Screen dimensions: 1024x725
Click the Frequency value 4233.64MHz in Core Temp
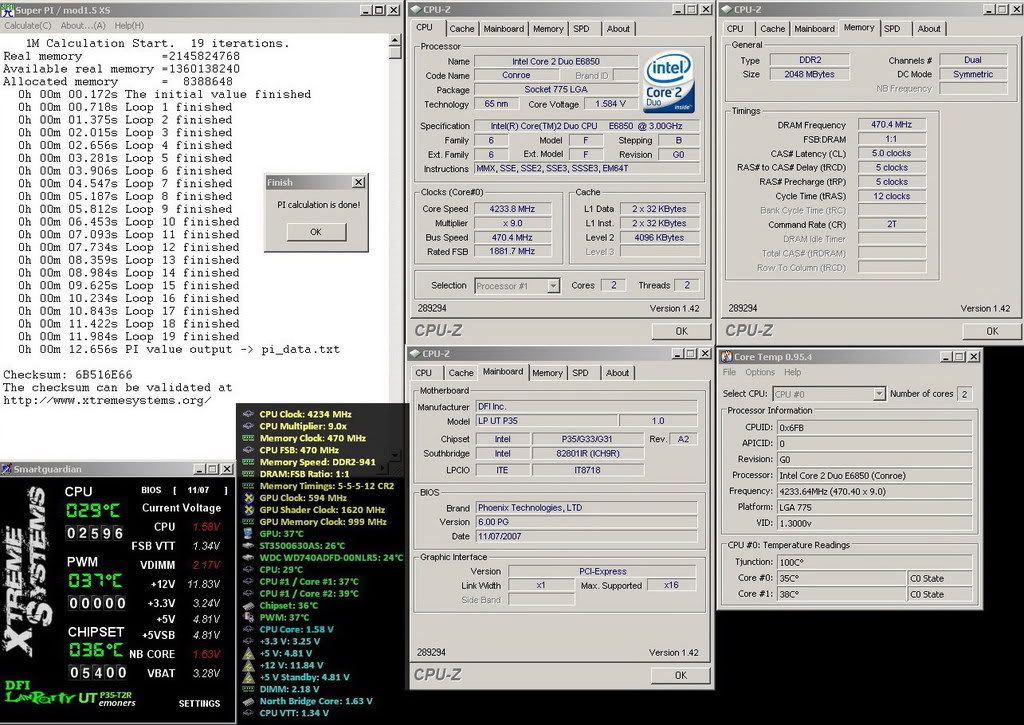pos(874,491)
